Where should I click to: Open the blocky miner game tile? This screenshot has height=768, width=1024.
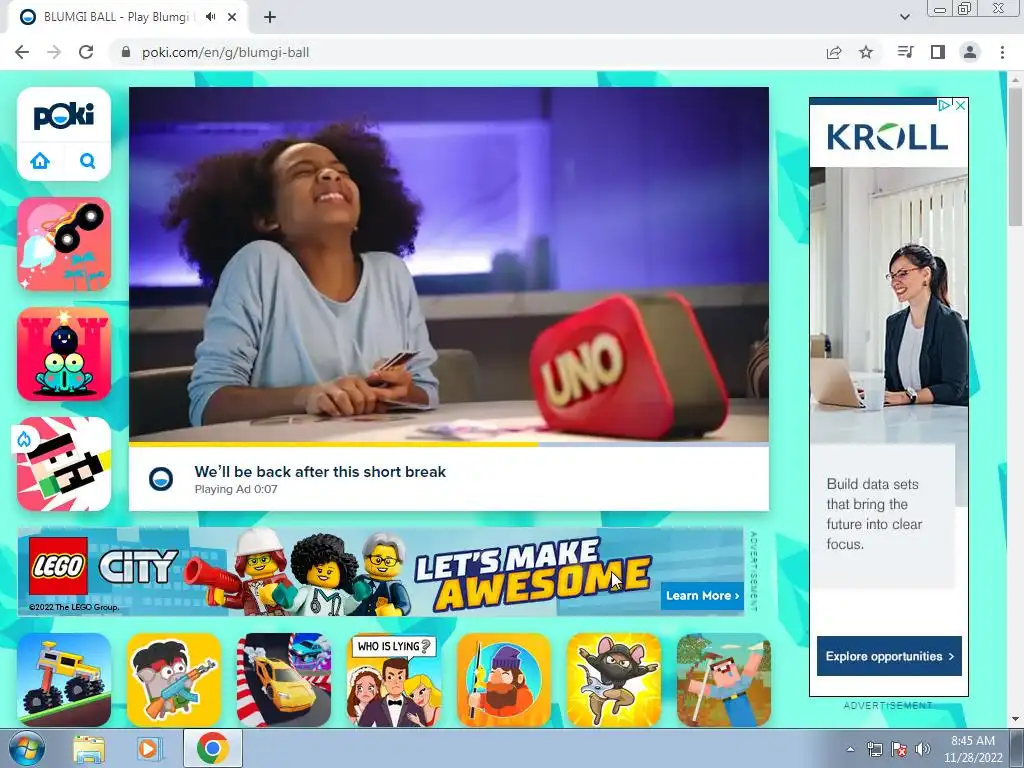coord(724,680)
